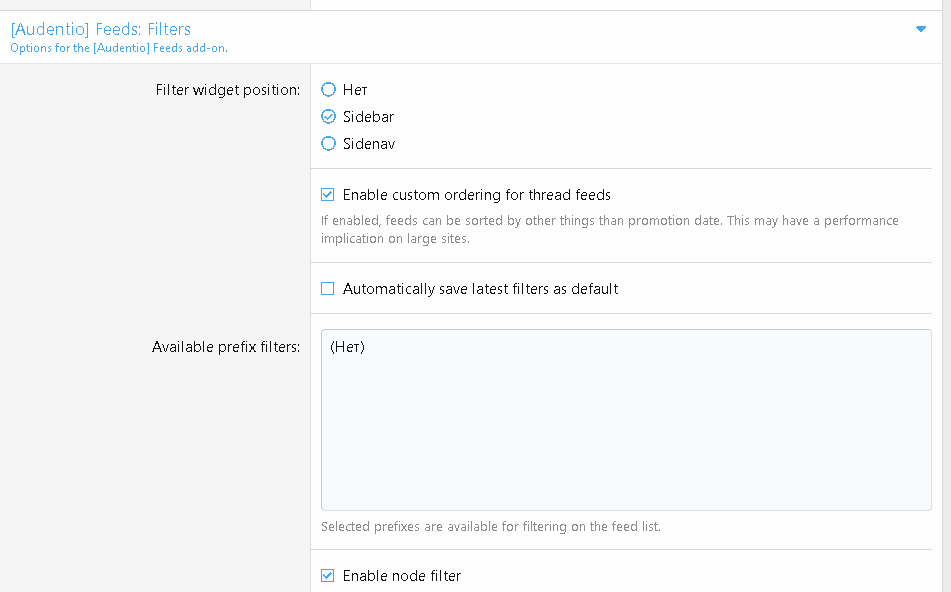
Task: Select the (Нет) prefix option
Action: point(348,347)
